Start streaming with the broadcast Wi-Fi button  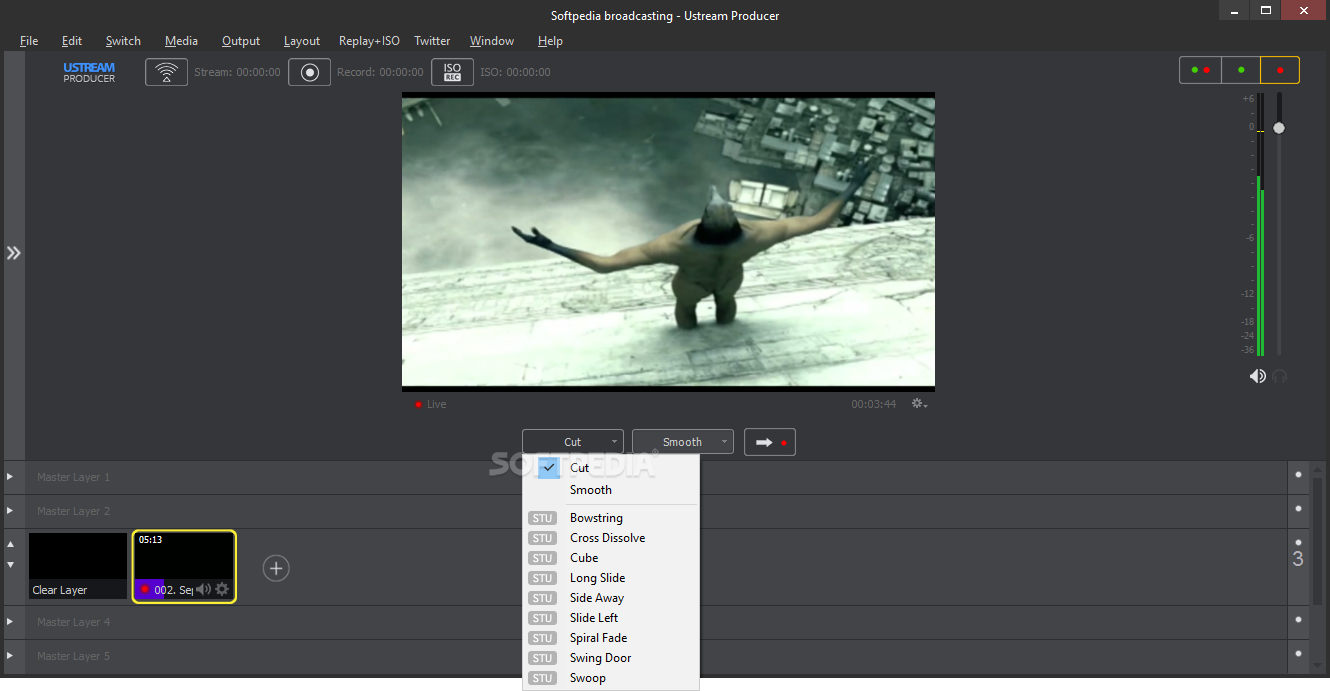pyautogui.click(x=166, y=72)
